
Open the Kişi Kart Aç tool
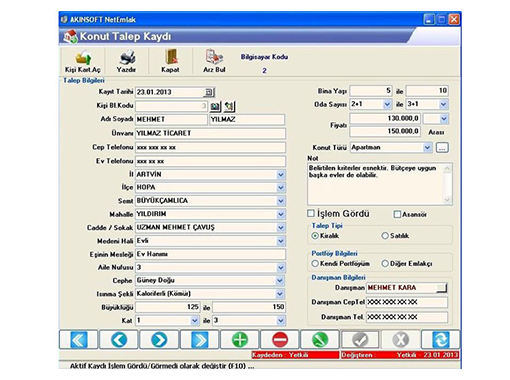(82, 61)
